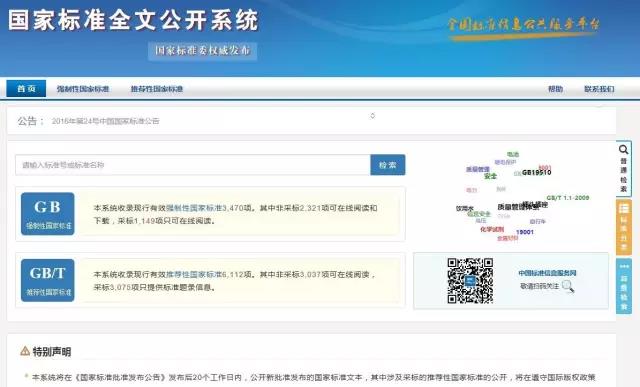Click the warning triangle next to 特别声明
This screenshot has height=387, width=640.
pyautogui.click(x=25, y=351)
